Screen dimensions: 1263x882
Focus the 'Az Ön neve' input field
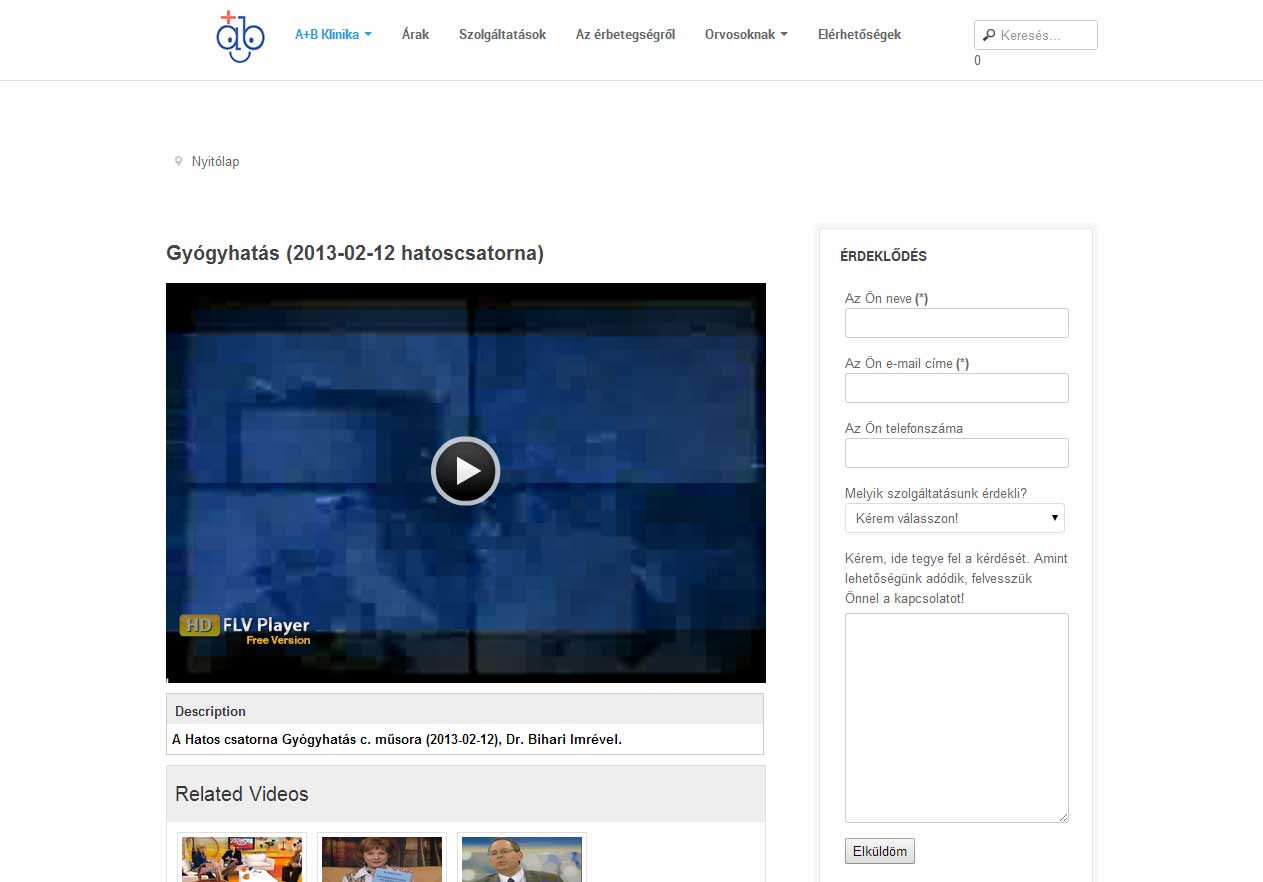click(x=956, y=323)
